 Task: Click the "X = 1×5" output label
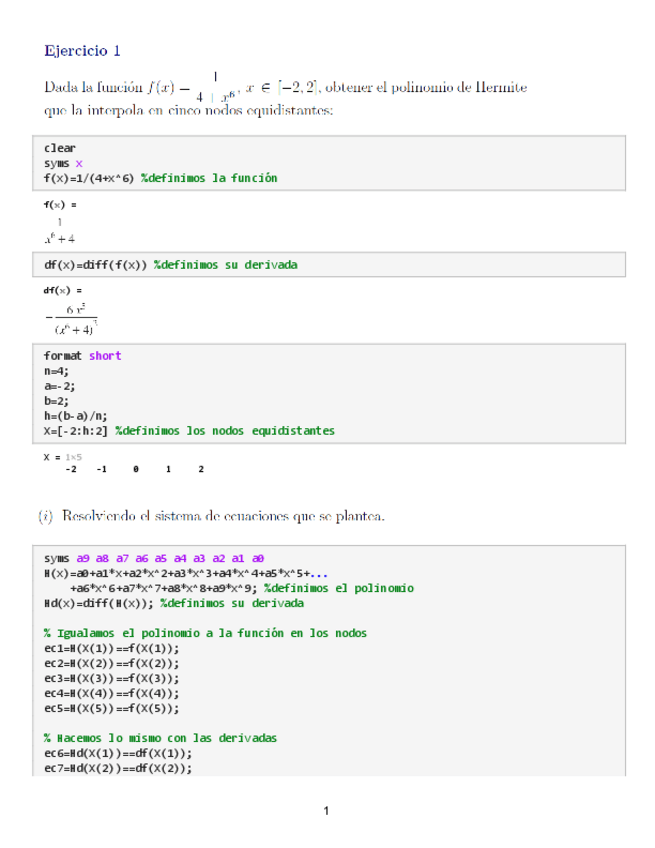pyautogui.click(x=62, y=456)
